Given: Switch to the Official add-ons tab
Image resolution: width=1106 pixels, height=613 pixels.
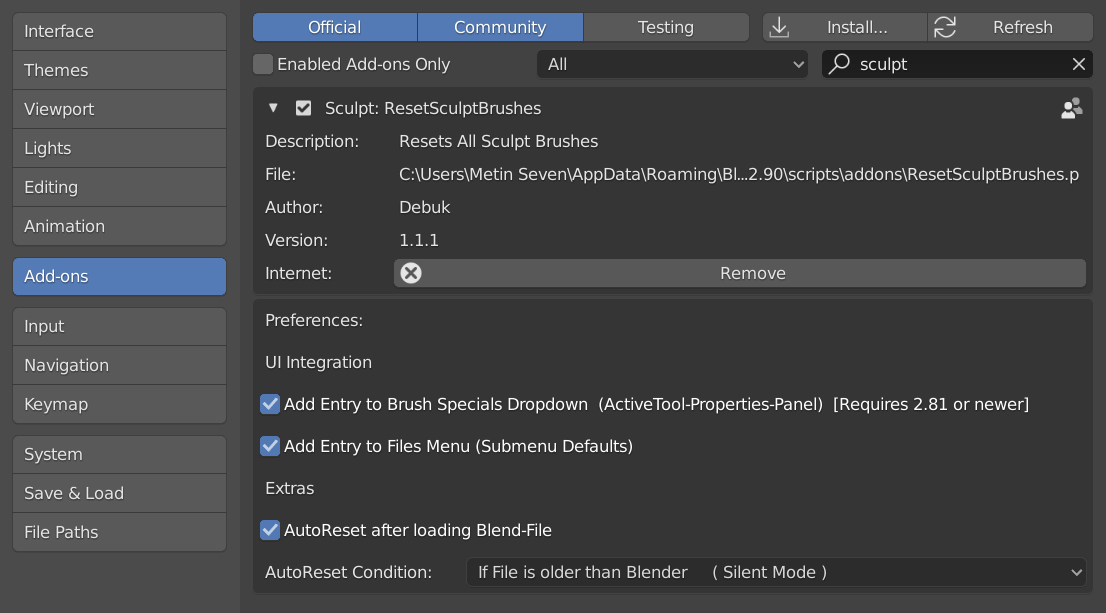Looking at the screenshot, I should (335, 27).
